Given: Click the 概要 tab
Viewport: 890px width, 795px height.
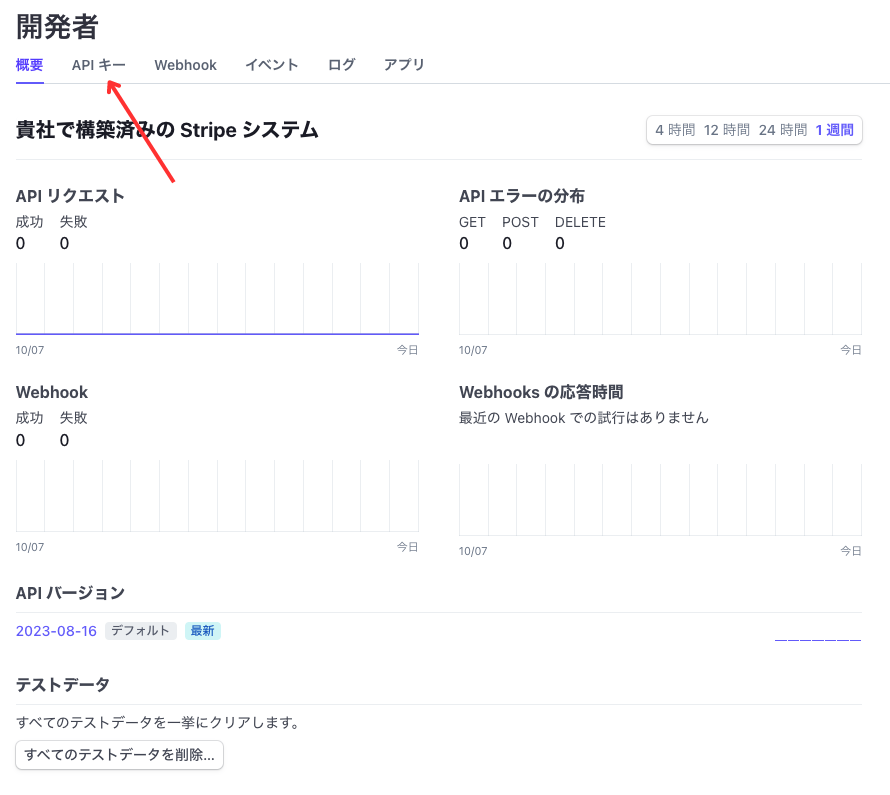Looking at the screenshot, I should pos(30,65).
